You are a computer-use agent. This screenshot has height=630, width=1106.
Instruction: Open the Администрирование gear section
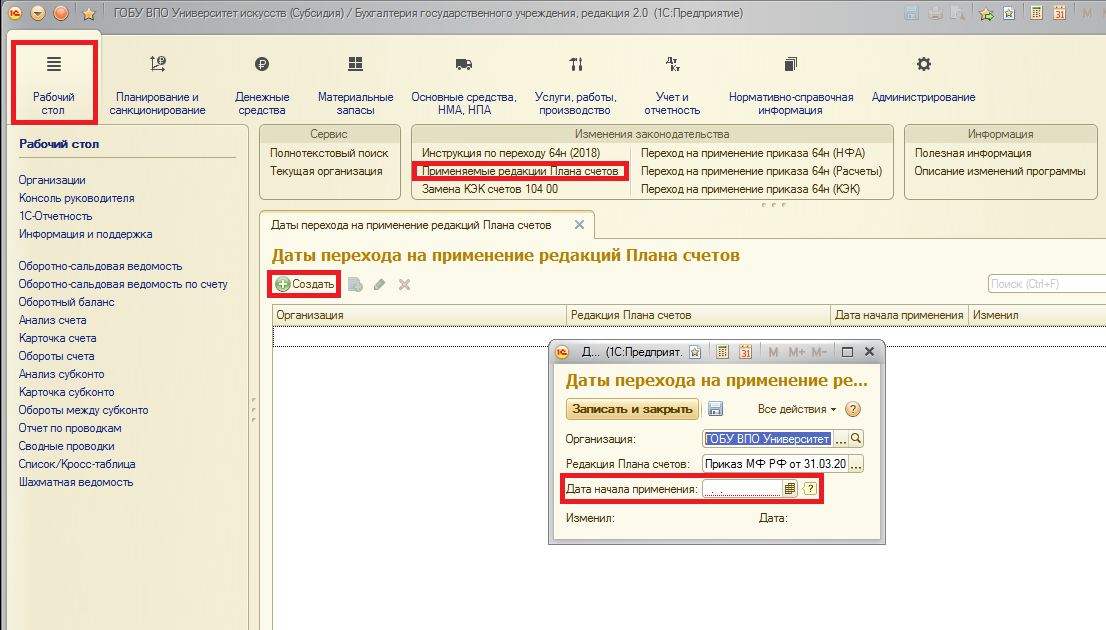click(x=923, y=78)
